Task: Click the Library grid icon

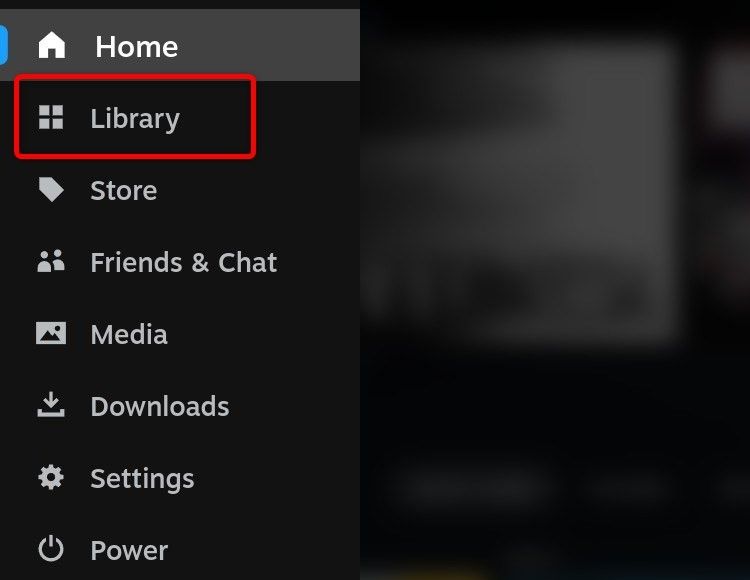Action: click(x=51, y=117)
